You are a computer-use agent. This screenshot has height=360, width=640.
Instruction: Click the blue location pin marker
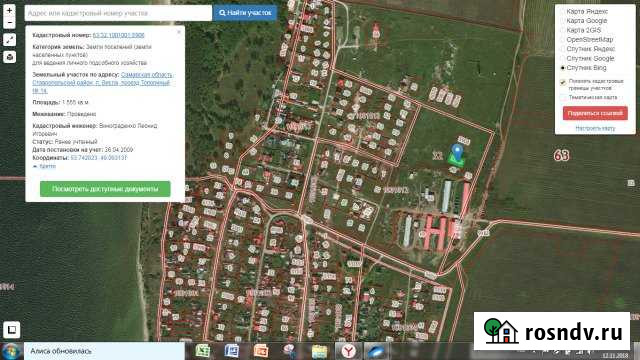pyautogui.click(x=458, y=152)
